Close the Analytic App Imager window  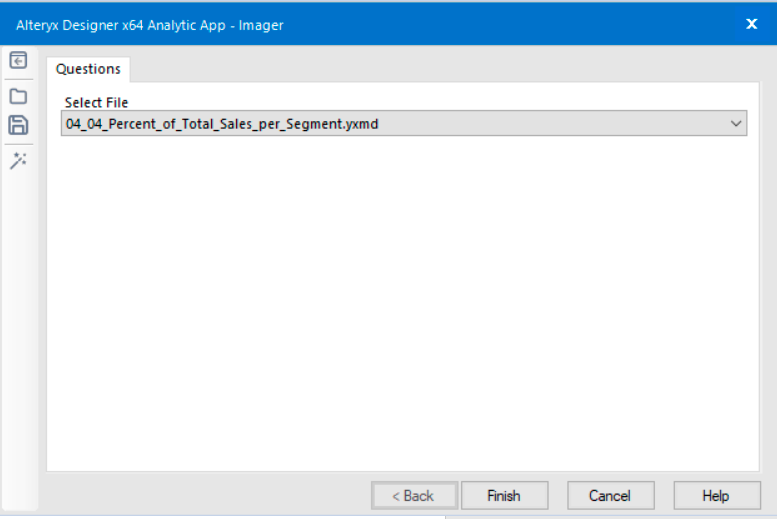752,24
